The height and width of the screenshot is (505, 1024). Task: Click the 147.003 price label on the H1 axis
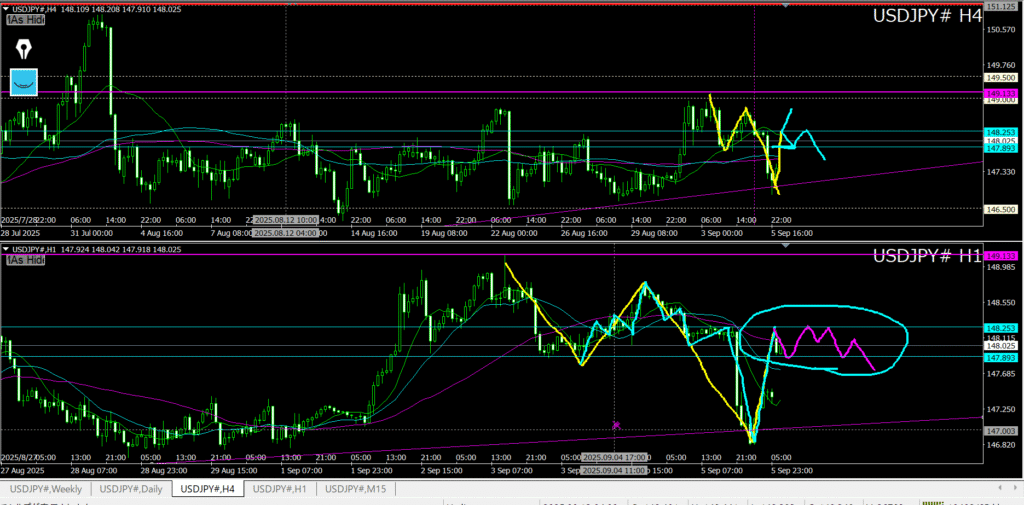[1001, 431]
